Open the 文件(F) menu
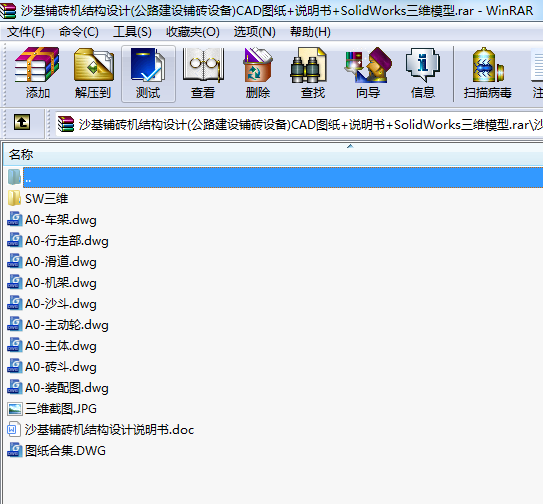 [x=26, y=32]
